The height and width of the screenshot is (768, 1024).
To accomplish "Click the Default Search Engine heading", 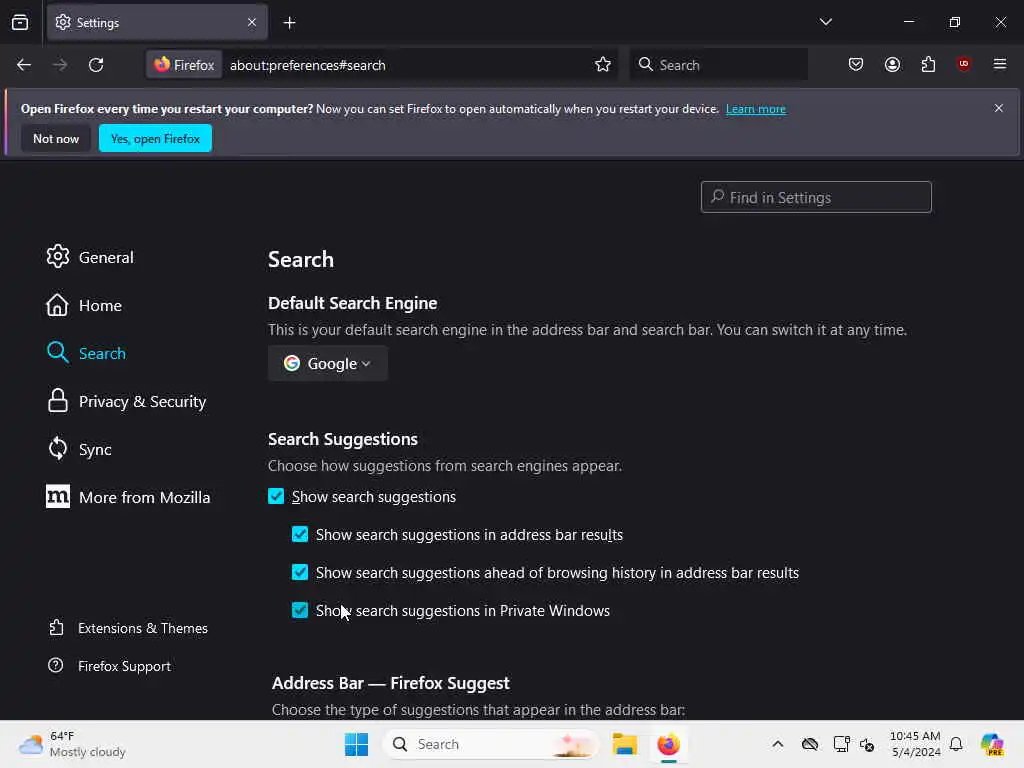I will [x=352, y=303].
